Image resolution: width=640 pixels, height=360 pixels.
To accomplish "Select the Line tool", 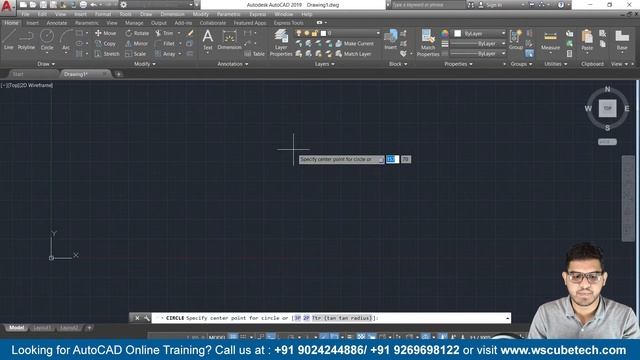I will click(x=9, y=40).
